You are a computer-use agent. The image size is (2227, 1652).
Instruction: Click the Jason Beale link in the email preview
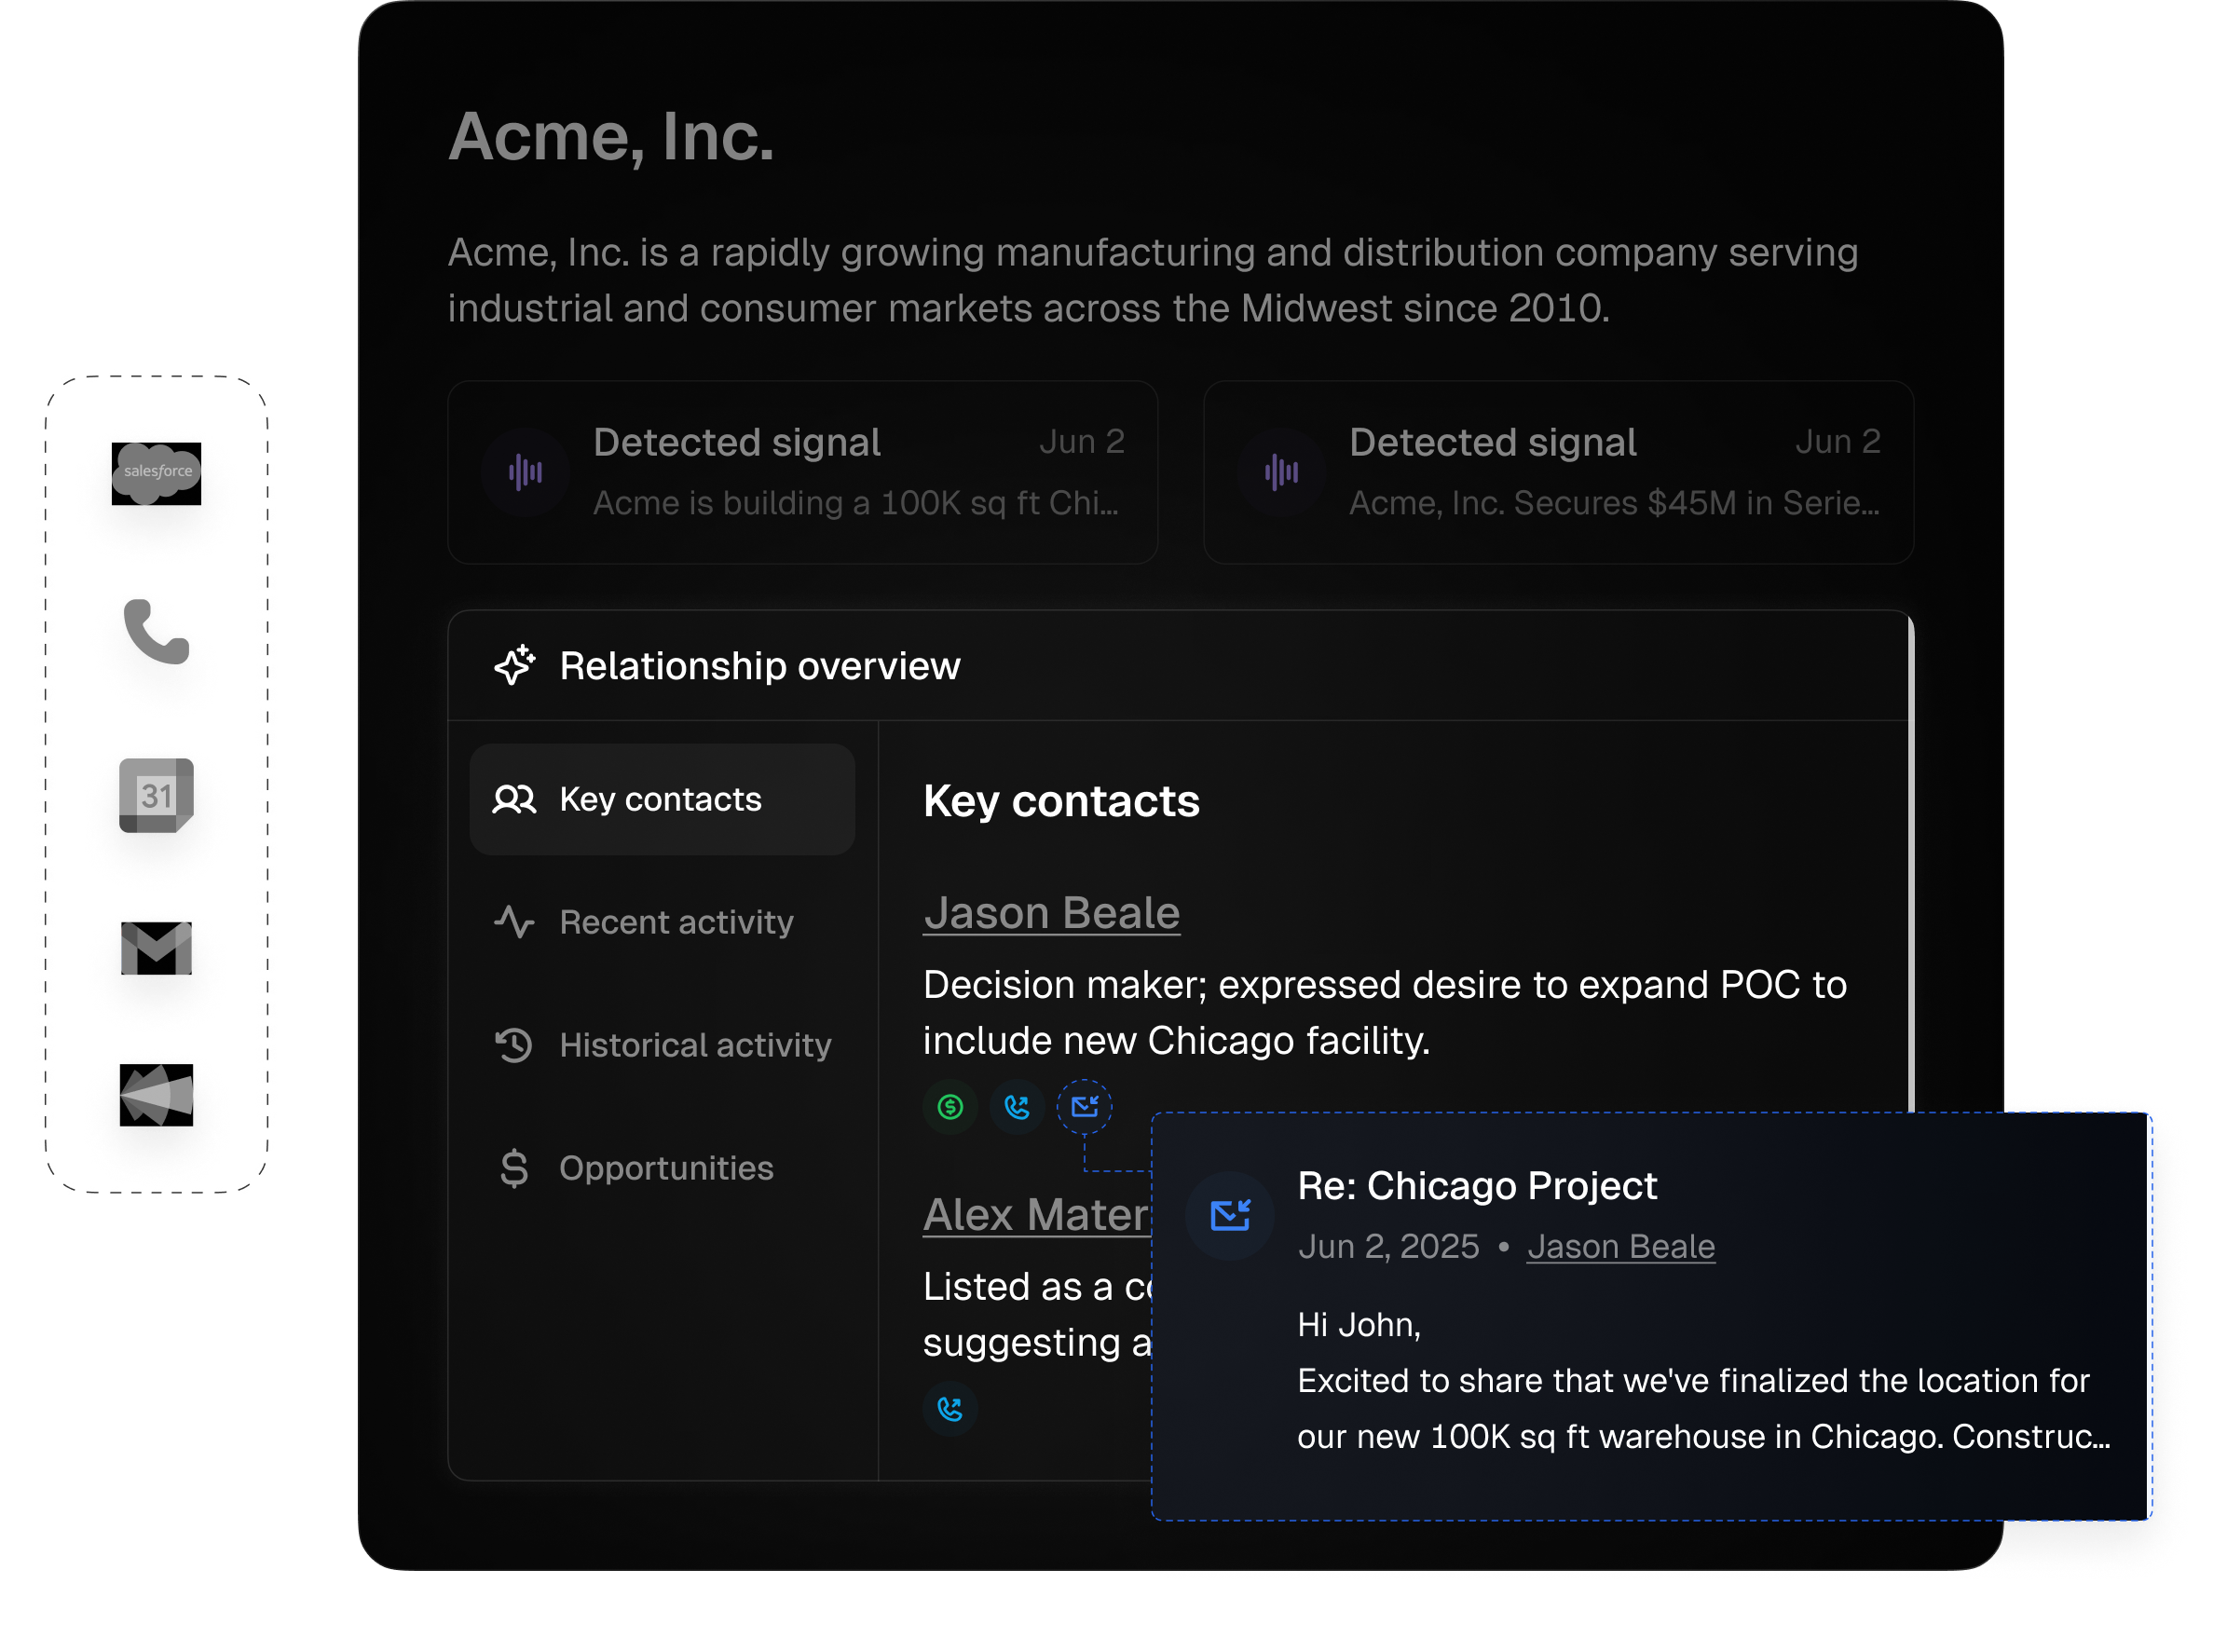[x=1621, y=1246]
